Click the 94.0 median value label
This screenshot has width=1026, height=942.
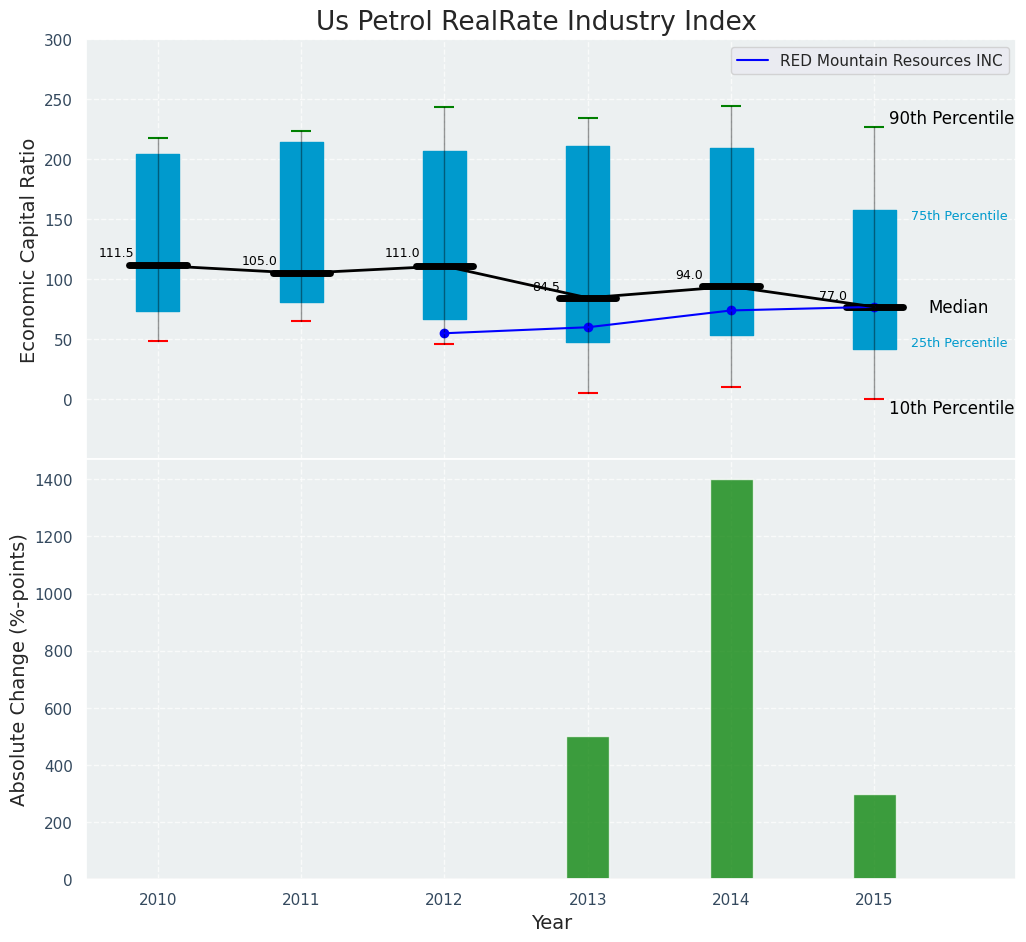click(x=689, y=276)
